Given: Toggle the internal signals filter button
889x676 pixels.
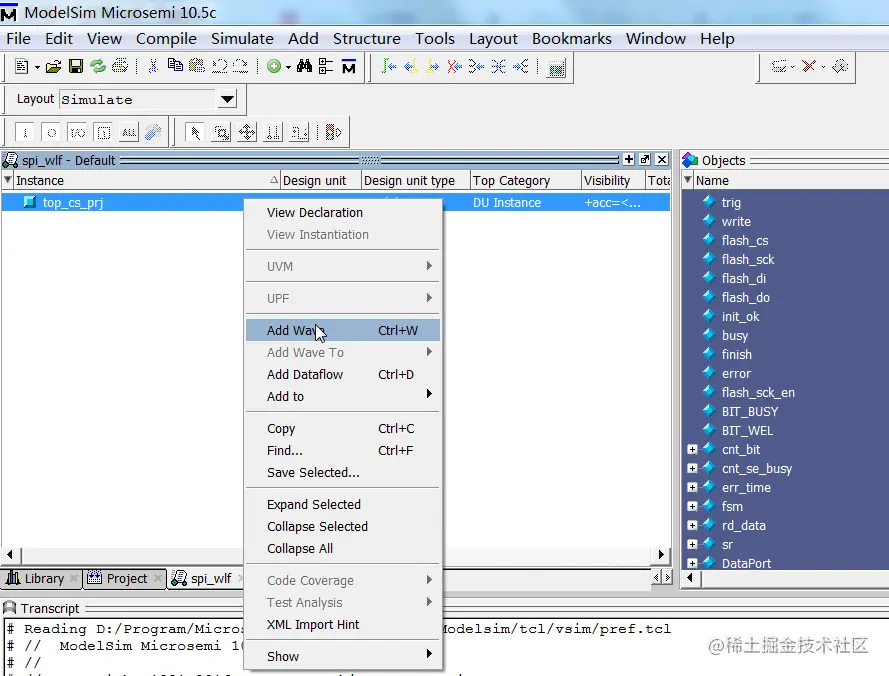Looking at the screenshot, I should [x=103, y=133].
